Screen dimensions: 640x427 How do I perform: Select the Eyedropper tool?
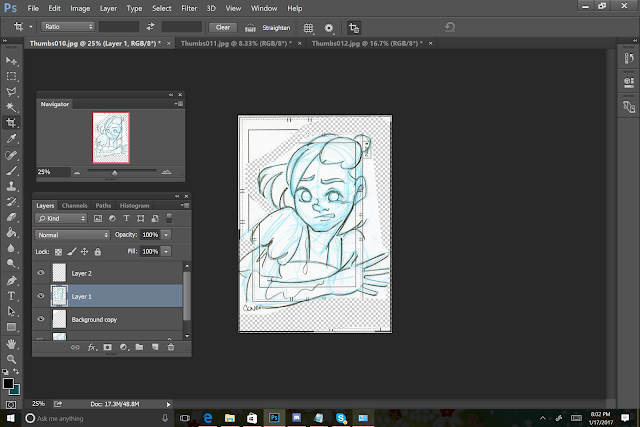point(12,139)
